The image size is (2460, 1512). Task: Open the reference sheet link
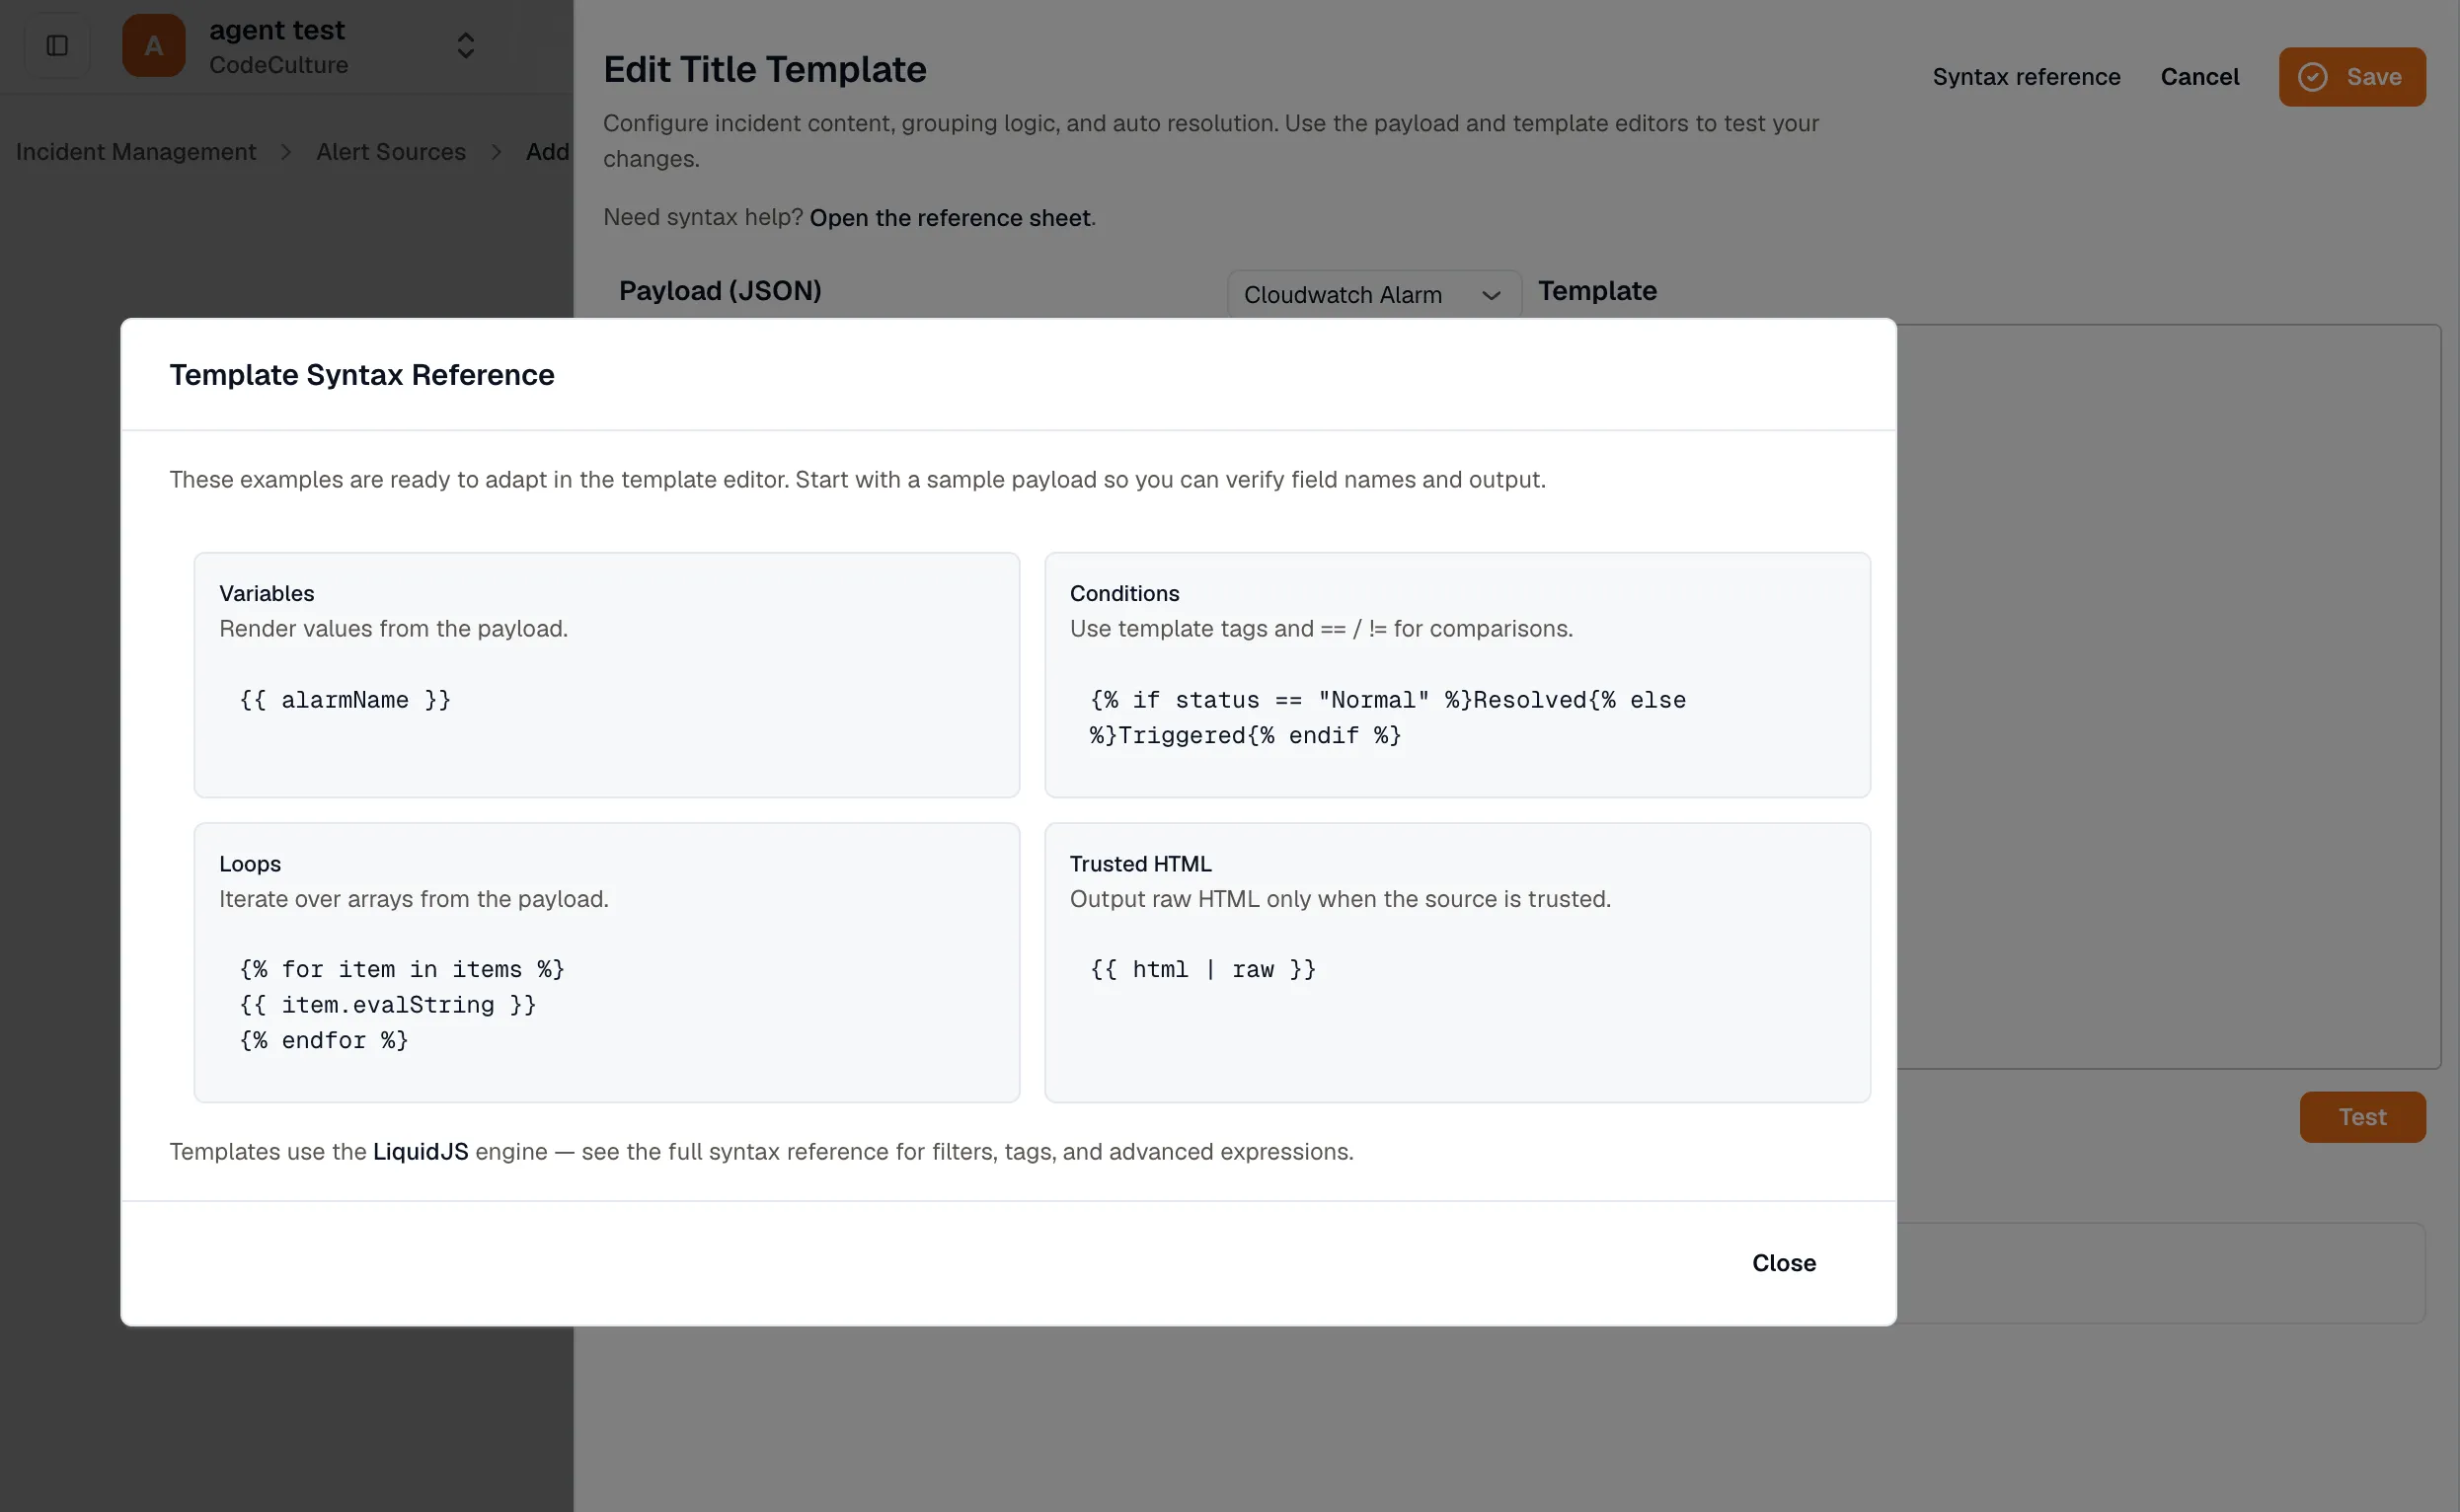[950, 218]
